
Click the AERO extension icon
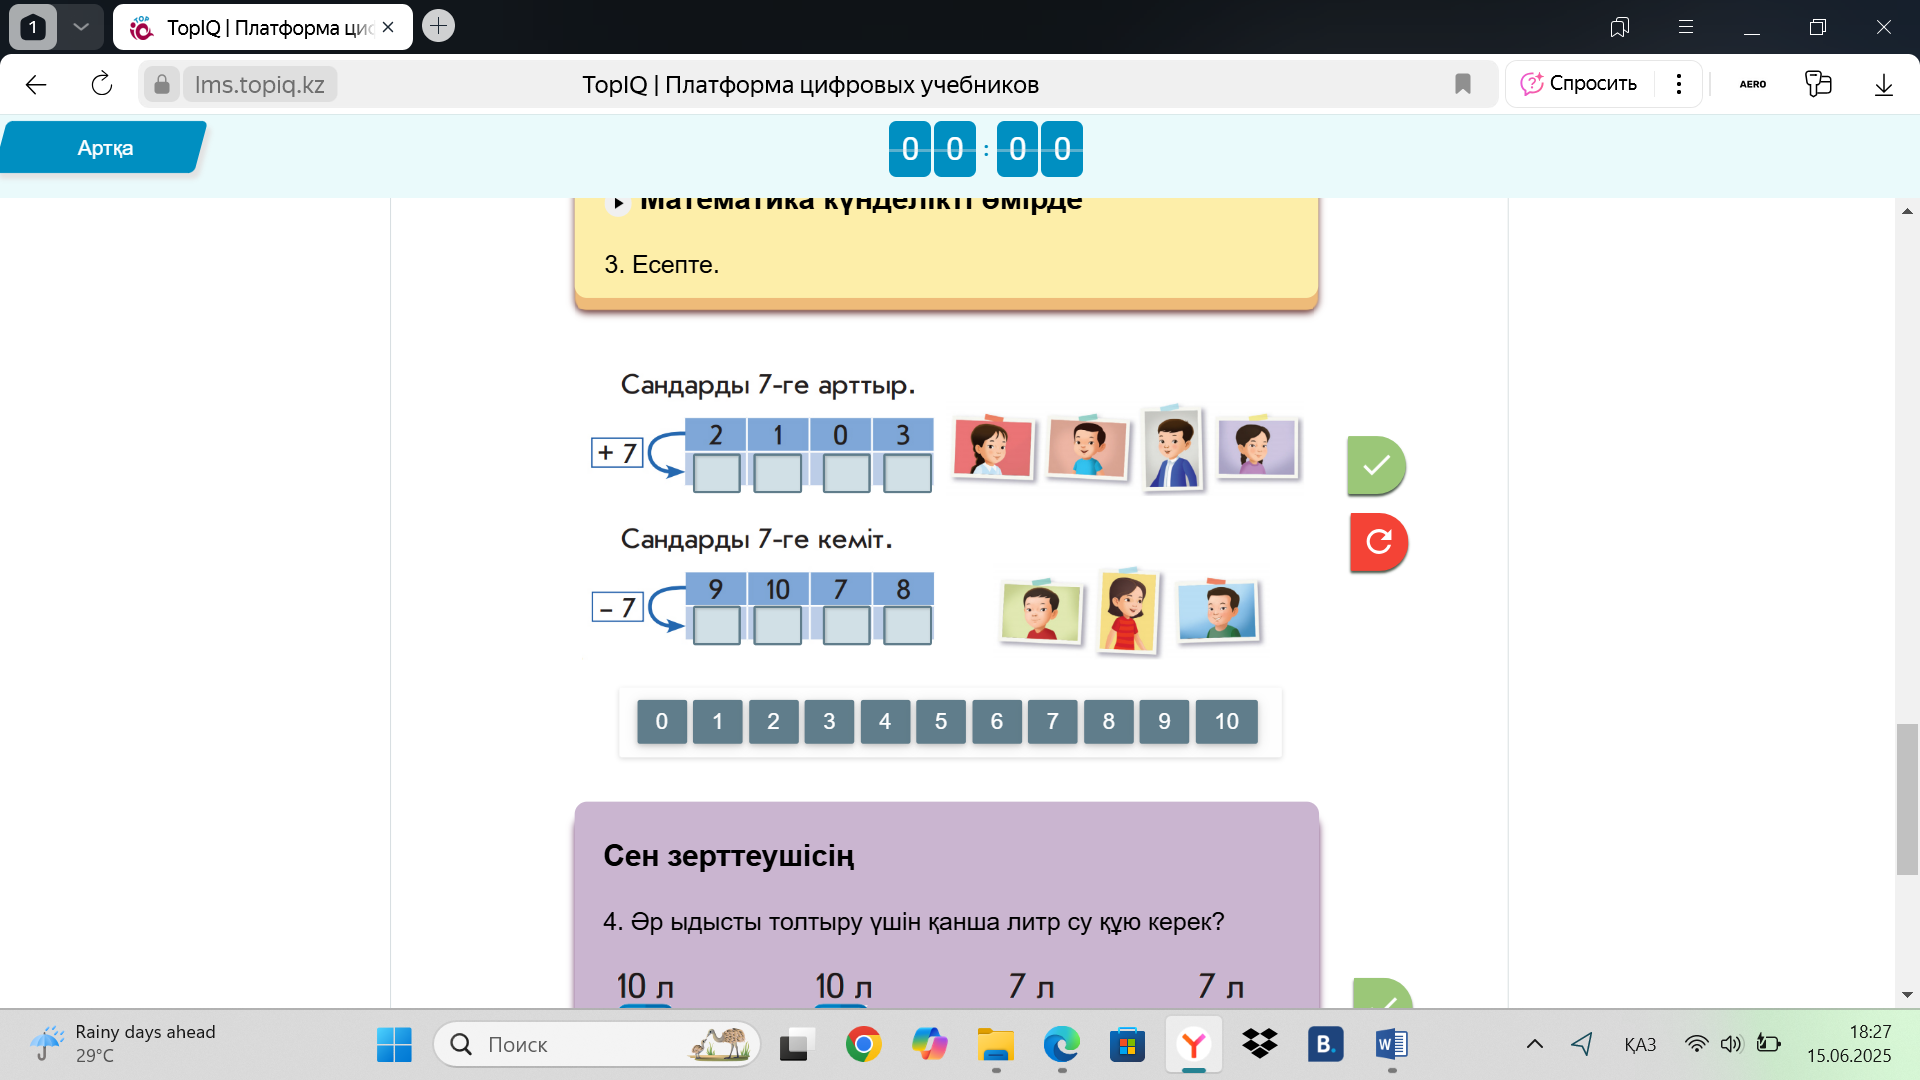pyautogui.click(x=1752, y=84)
